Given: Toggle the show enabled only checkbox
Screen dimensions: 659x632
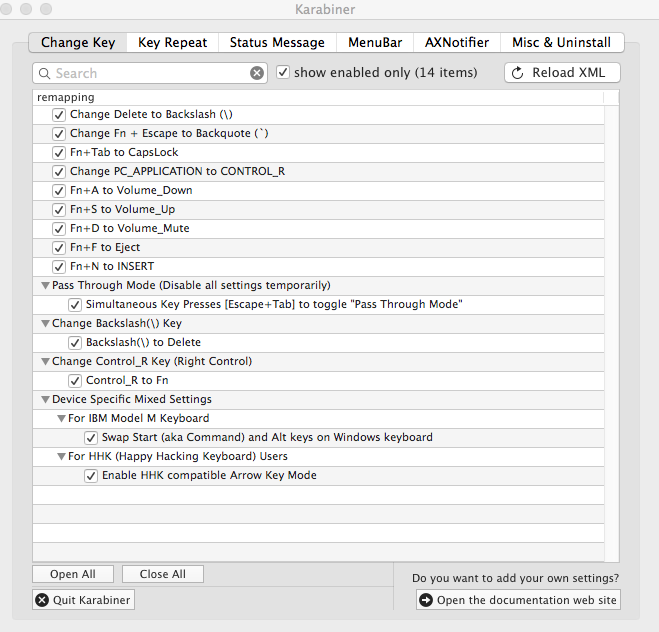Looking at the screenshot, I should pos(283,72).
